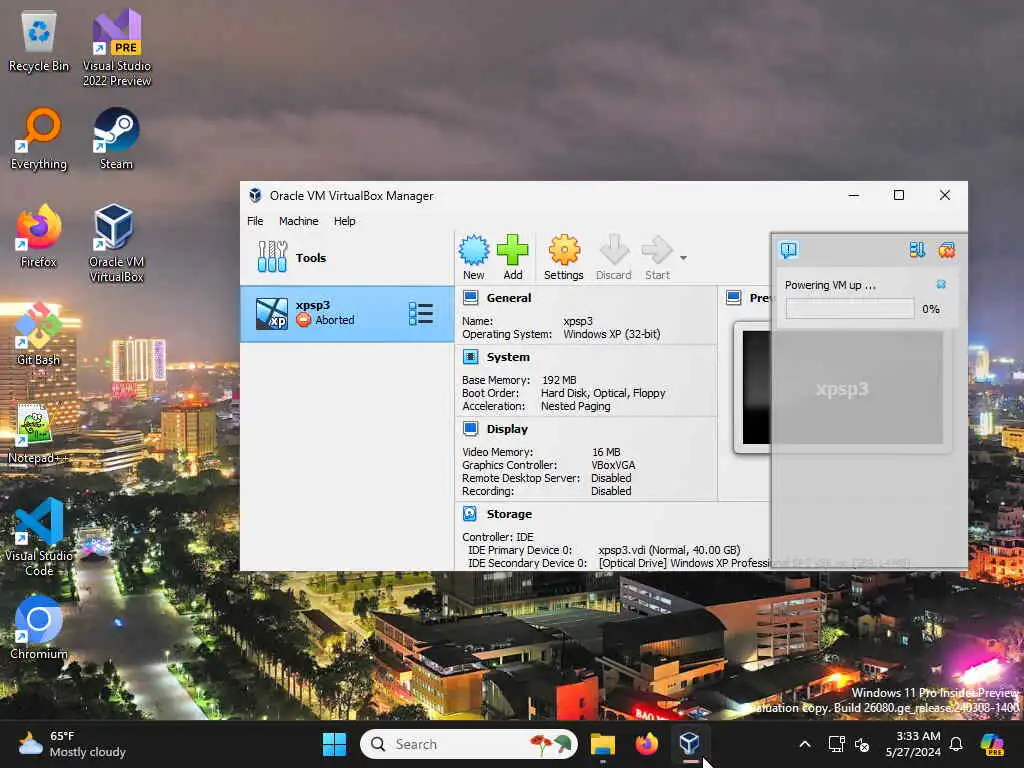Click the Storage section header
Viewport: 1024px width, 768px height.
coord(509,514)
